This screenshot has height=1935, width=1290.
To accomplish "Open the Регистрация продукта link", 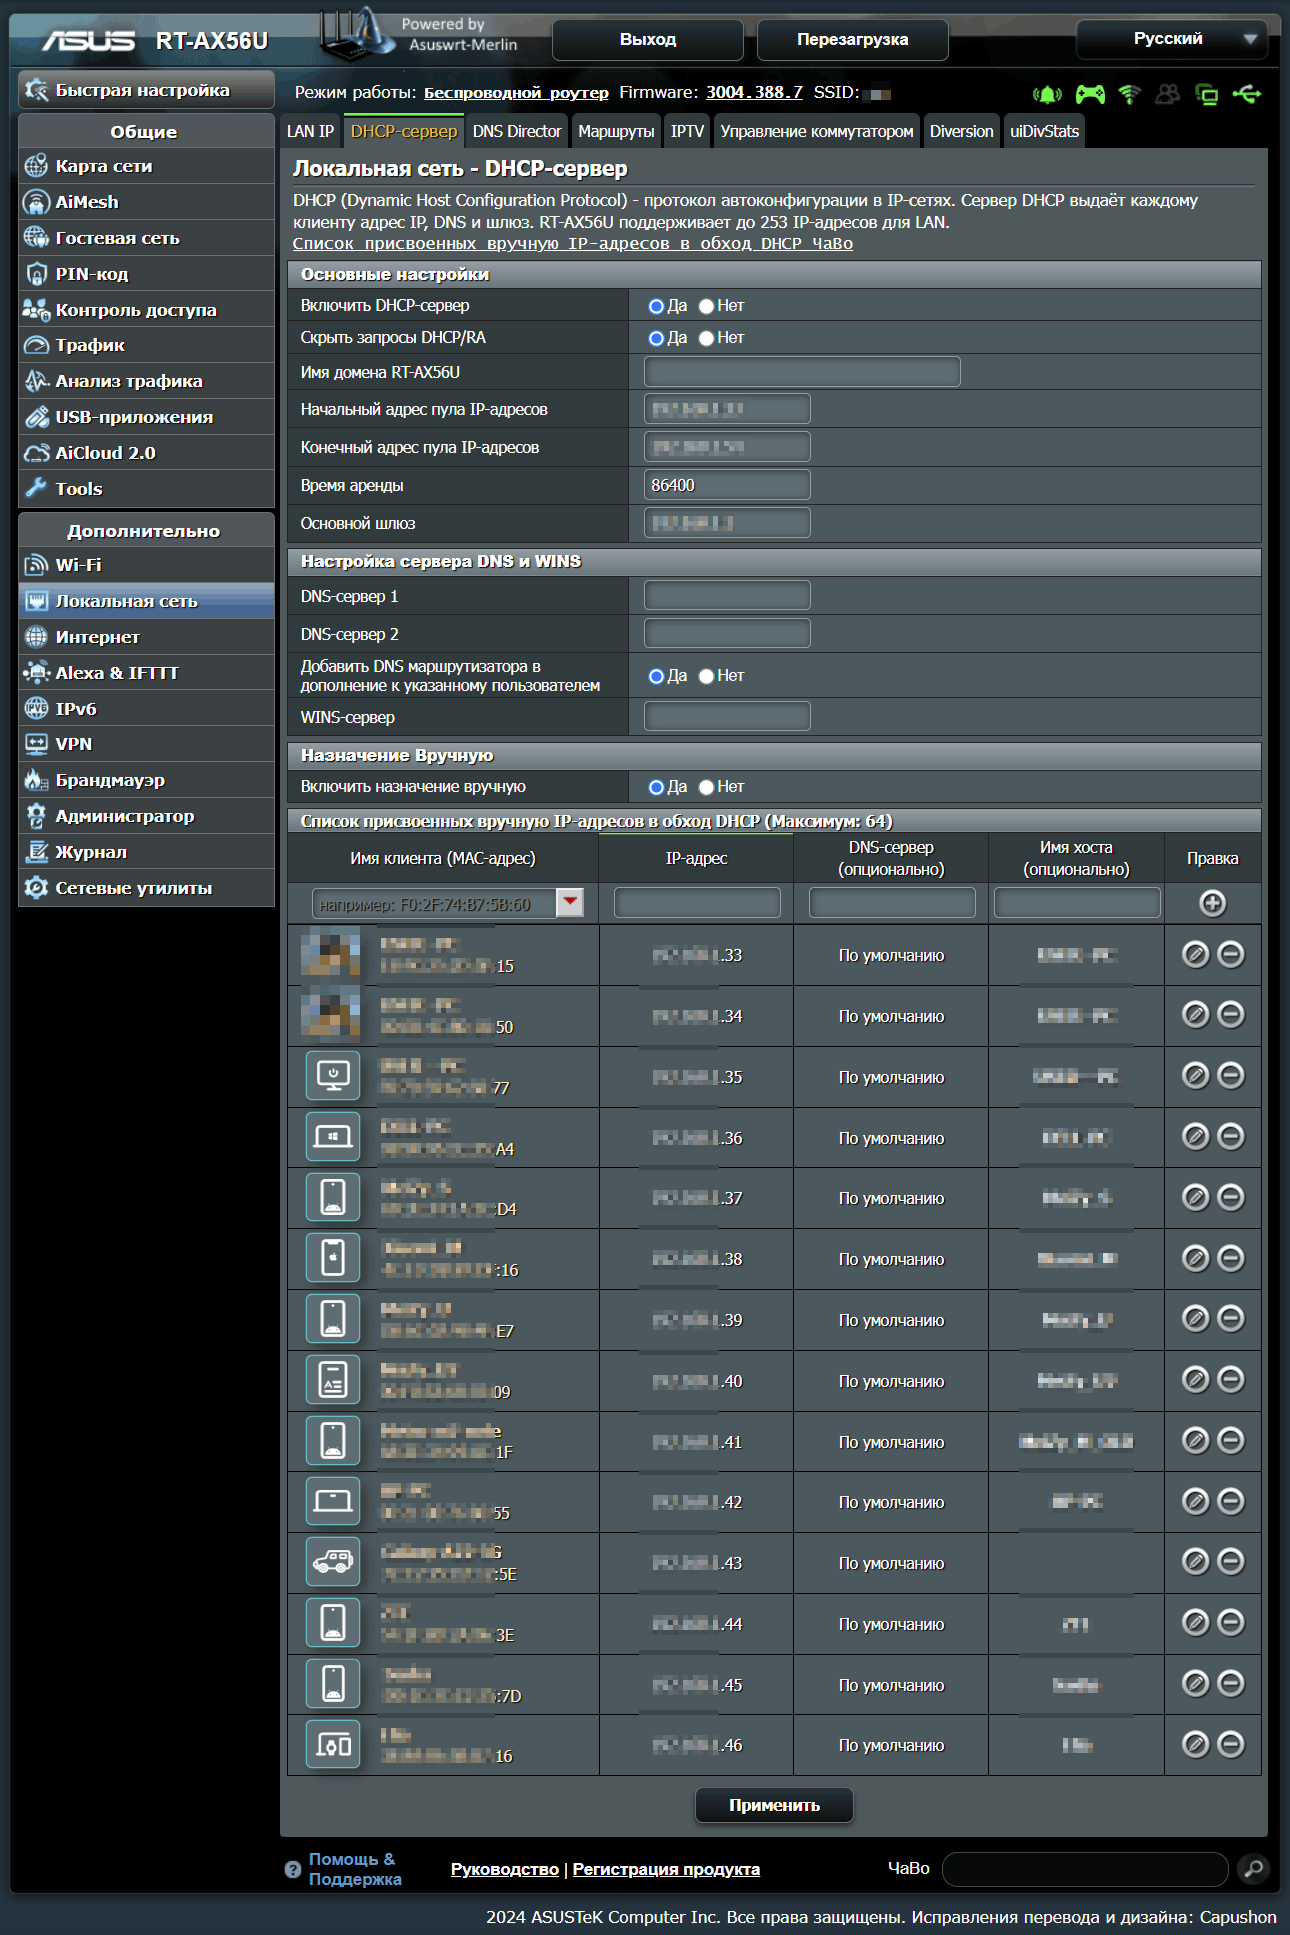I will pos(666,1869).
